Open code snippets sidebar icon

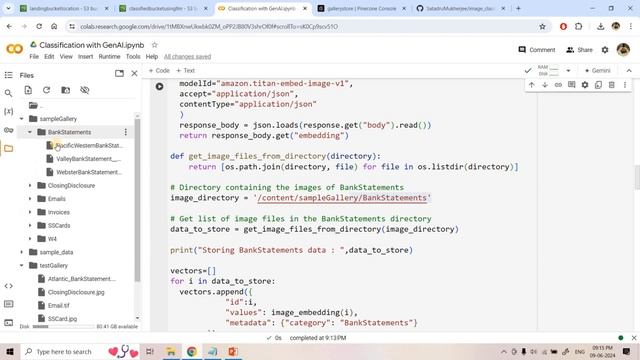tap(9, 286)
